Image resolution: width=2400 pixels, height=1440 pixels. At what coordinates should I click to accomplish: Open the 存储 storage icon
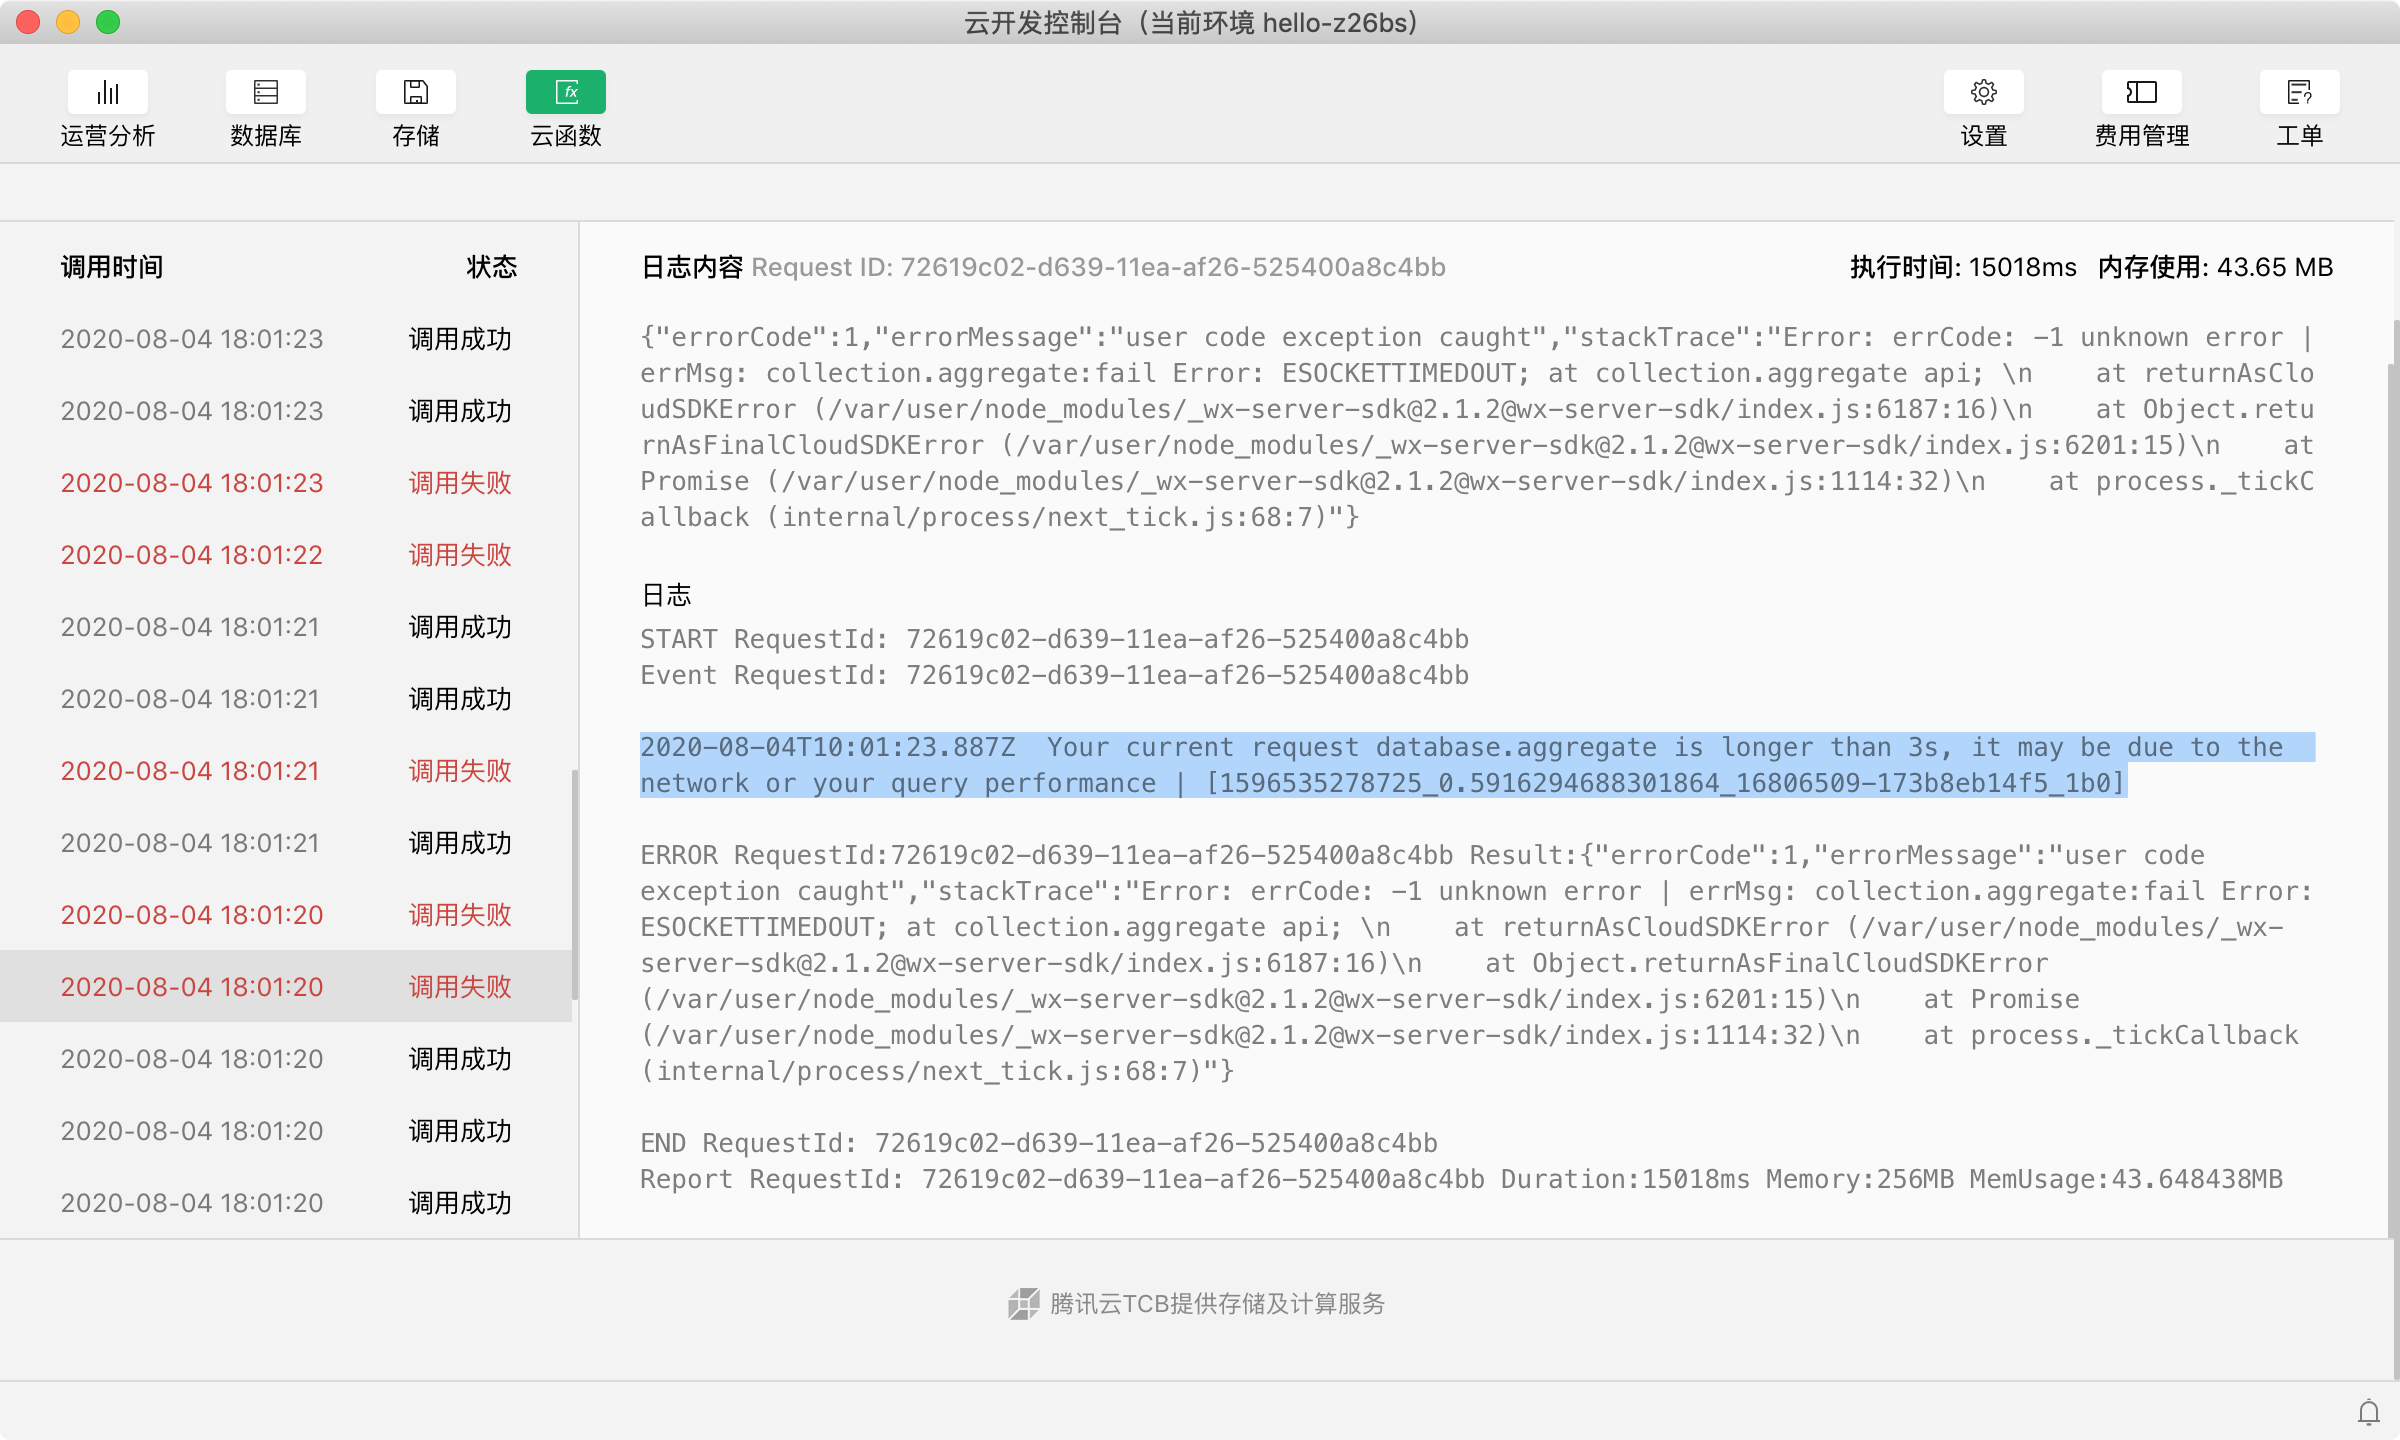415,93
